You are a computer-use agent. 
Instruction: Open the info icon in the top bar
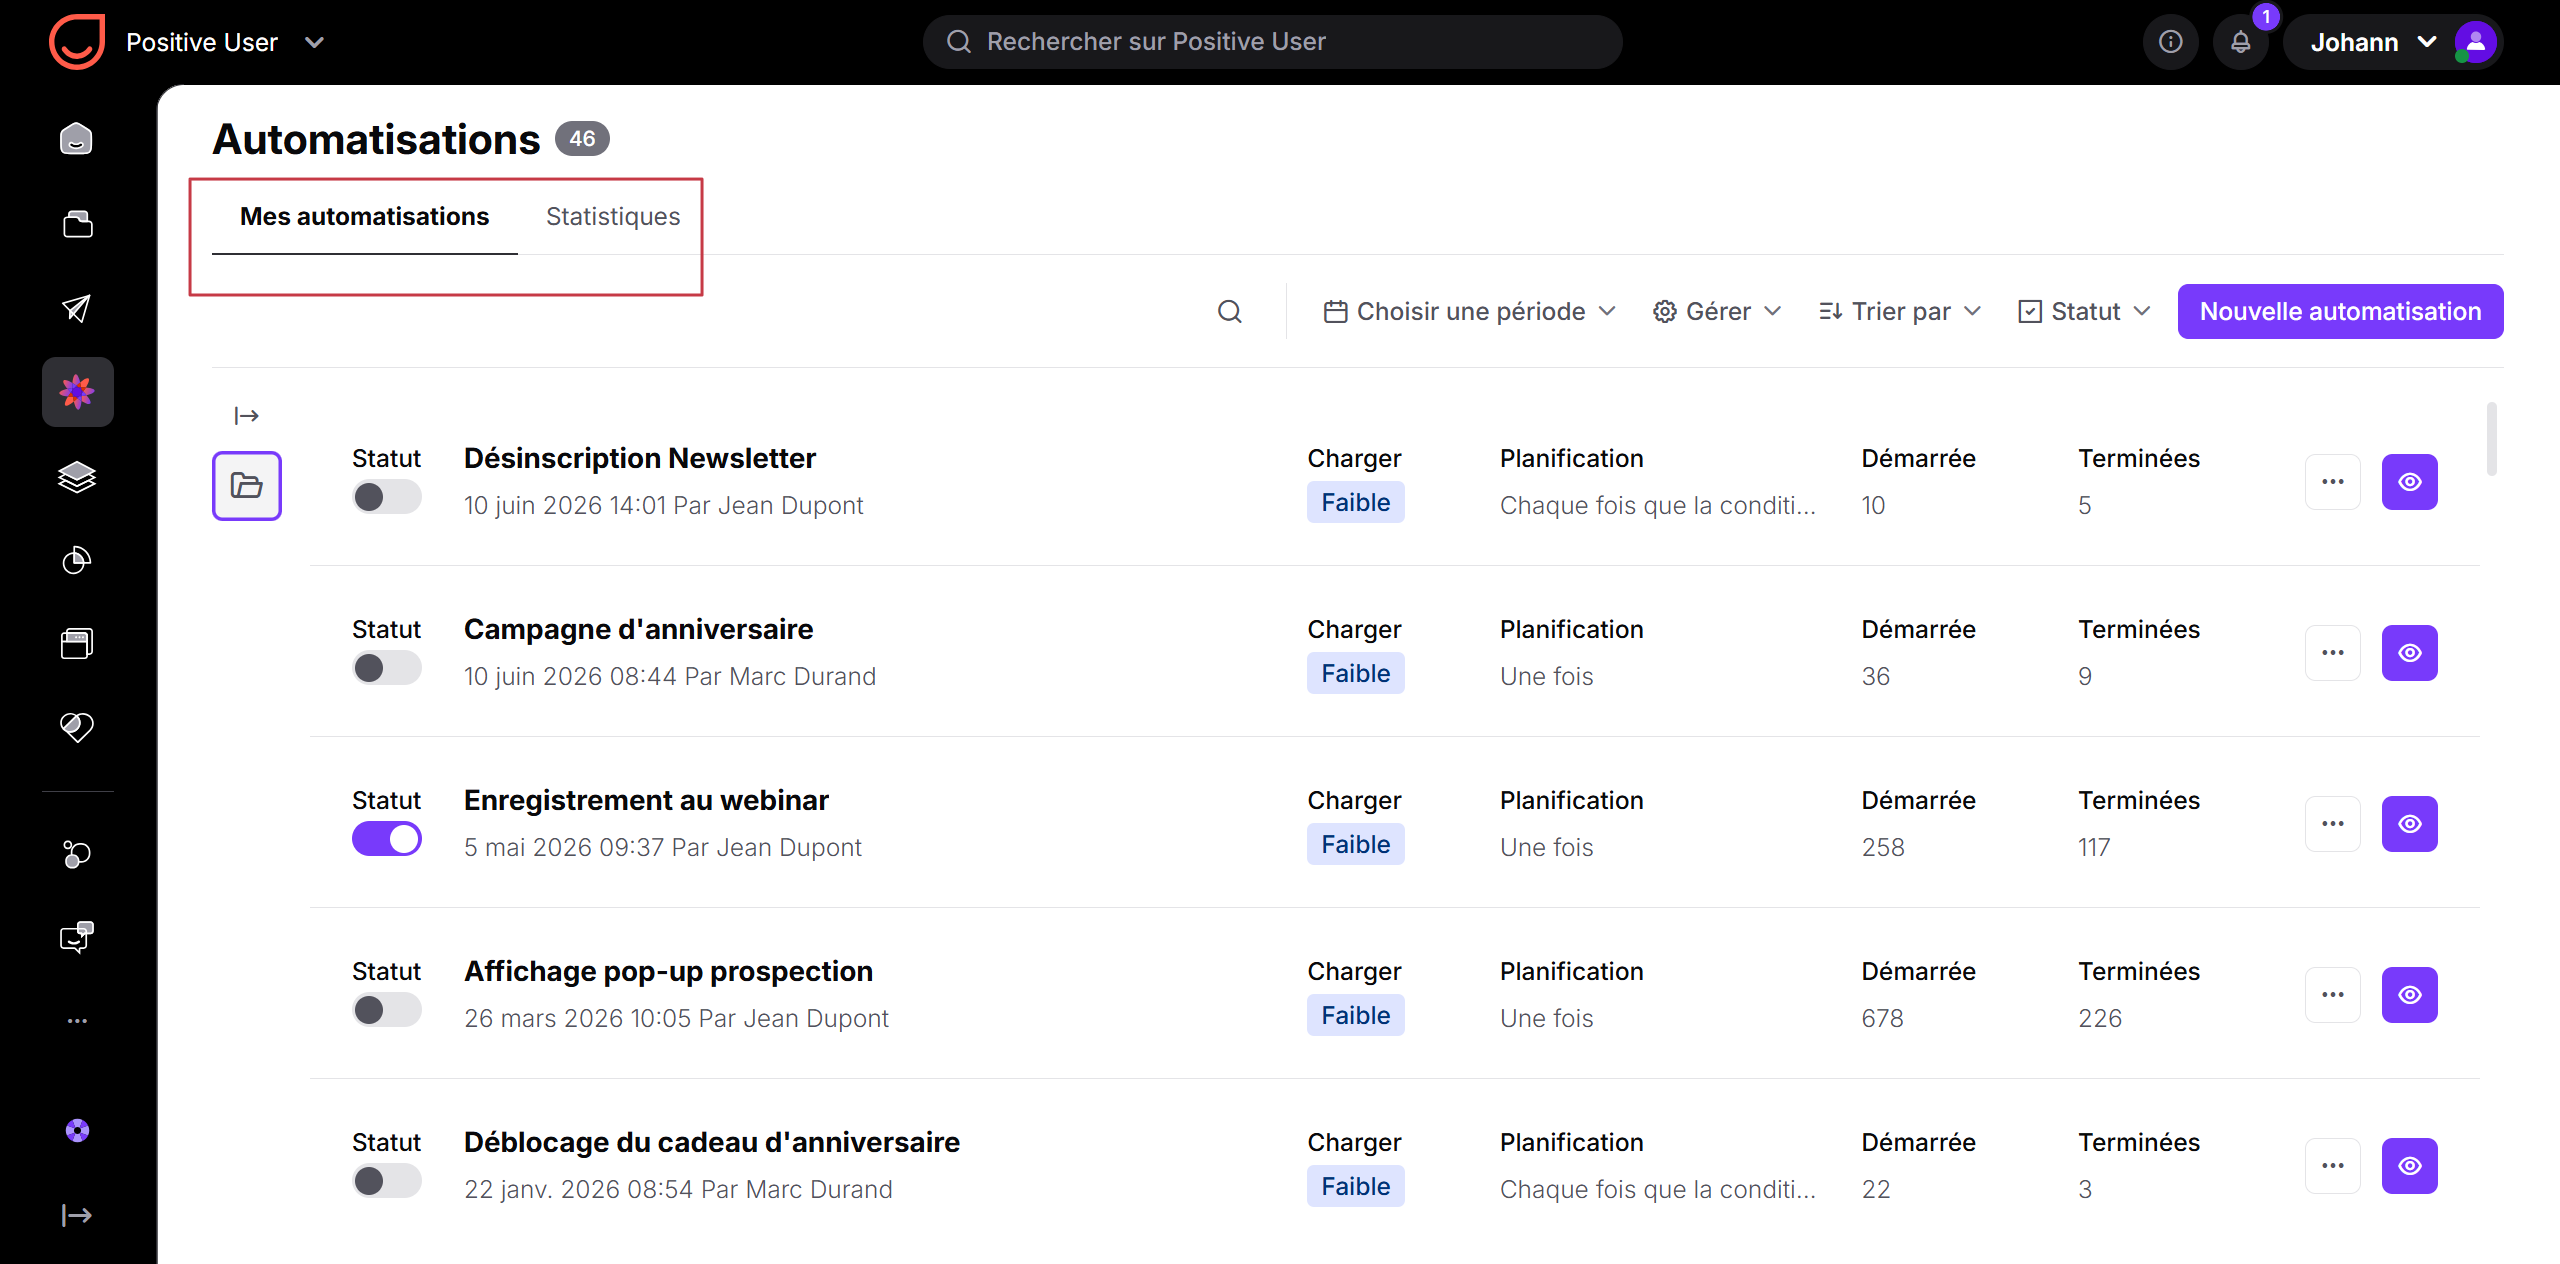tap(2170, 42)
